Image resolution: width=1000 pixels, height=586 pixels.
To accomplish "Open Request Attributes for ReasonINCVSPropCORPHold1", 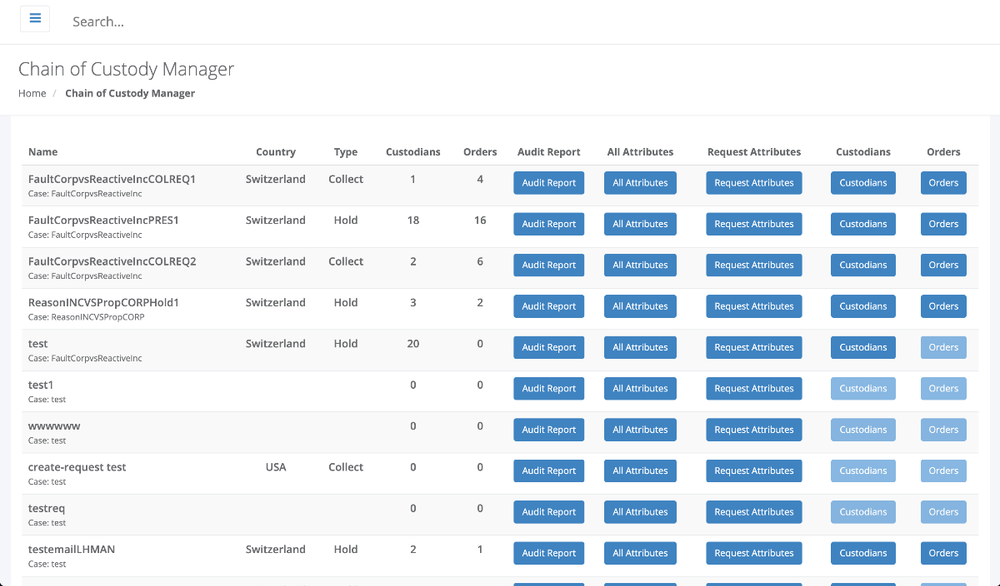I will [x=754, y=306].
